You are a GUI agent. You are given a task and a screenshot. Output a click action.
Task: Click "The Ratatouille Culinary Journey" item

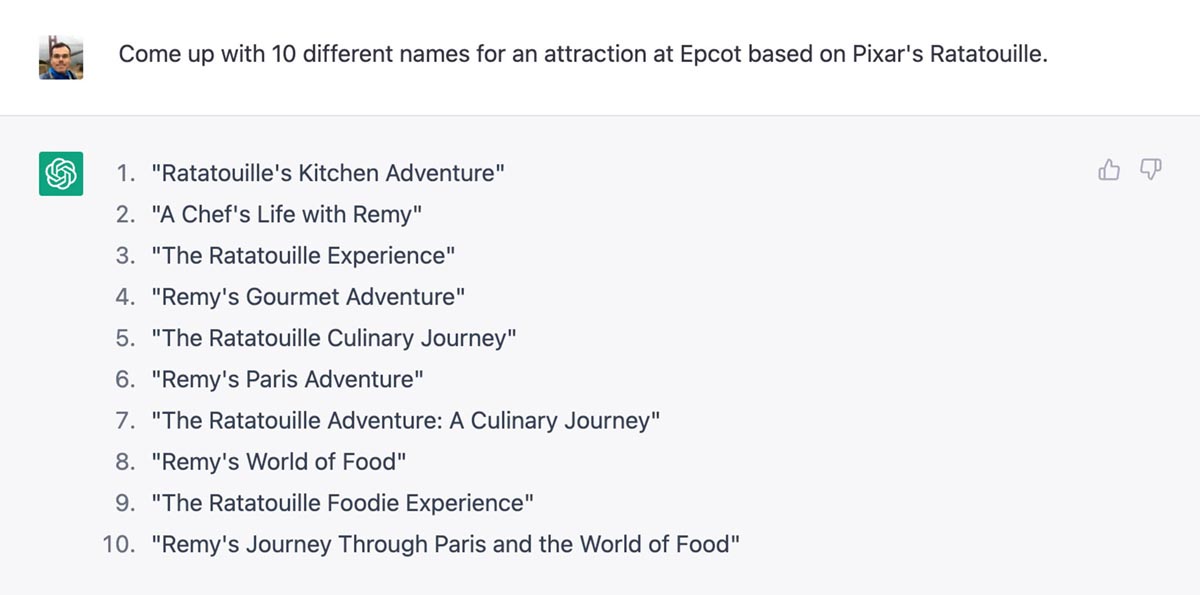333,338
